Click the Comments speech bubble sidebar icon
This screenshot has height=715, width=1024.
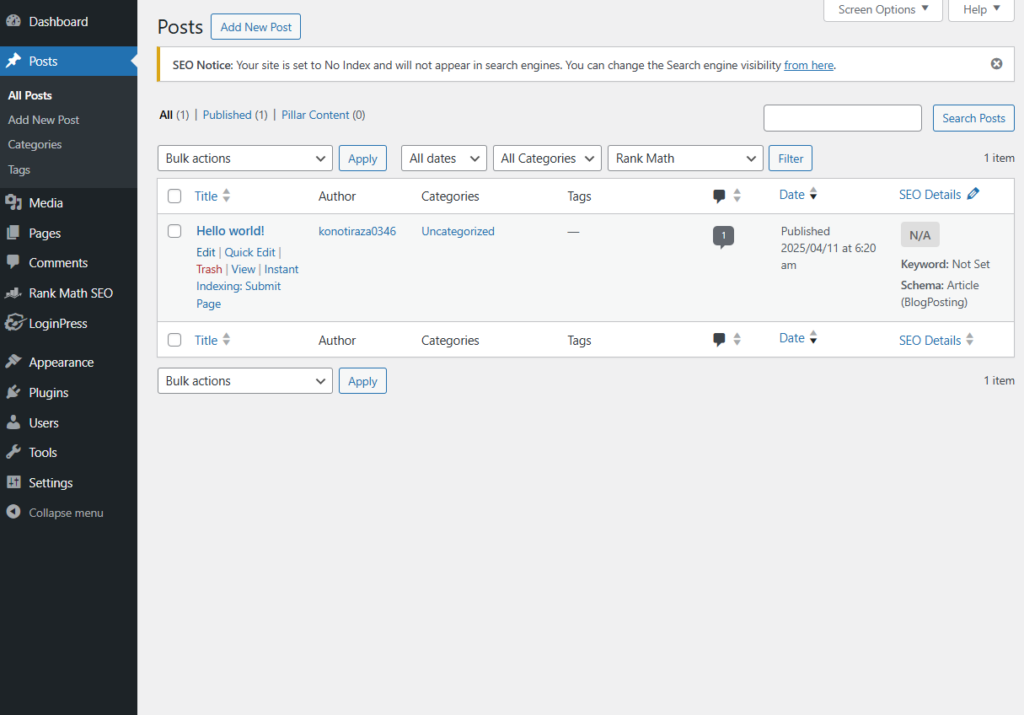click(x=13, y=262)
